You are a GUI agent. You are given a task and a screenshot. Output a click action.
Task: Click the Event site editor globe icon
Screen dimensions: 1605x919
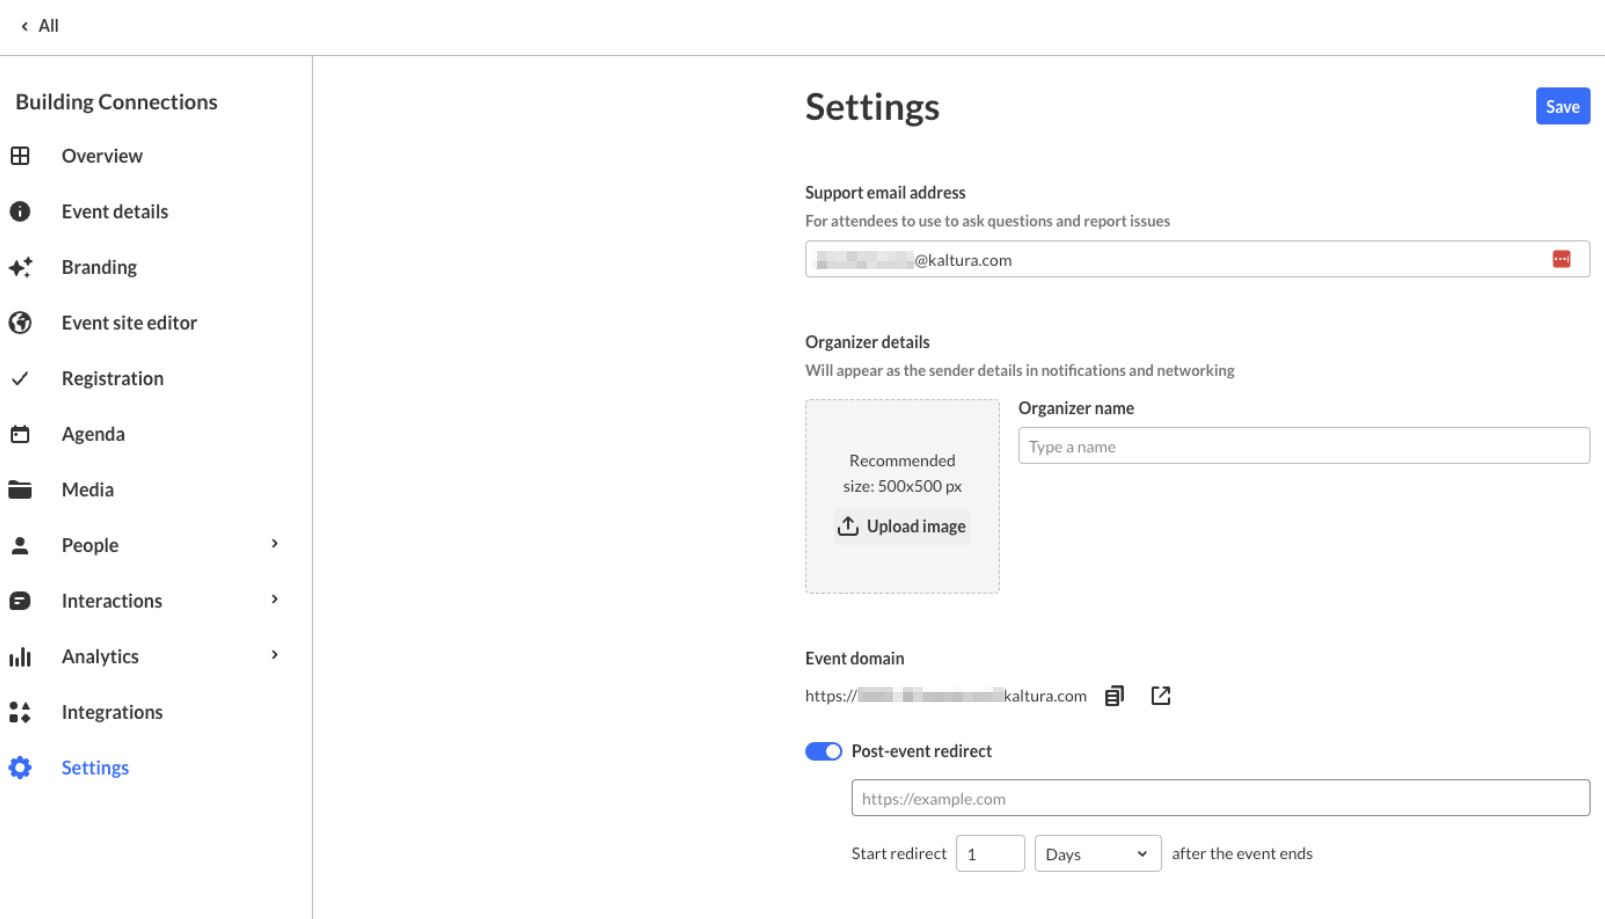(20, 323)
